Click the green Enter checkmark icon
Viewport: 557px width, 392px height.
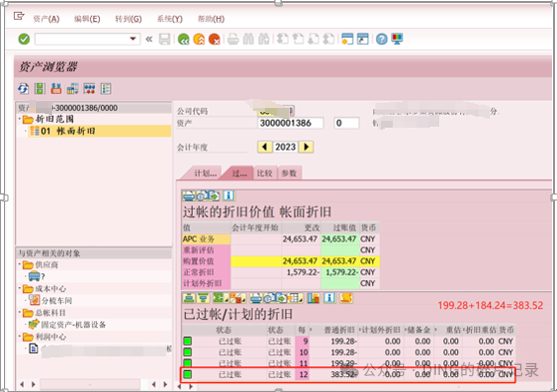point(24,39)
